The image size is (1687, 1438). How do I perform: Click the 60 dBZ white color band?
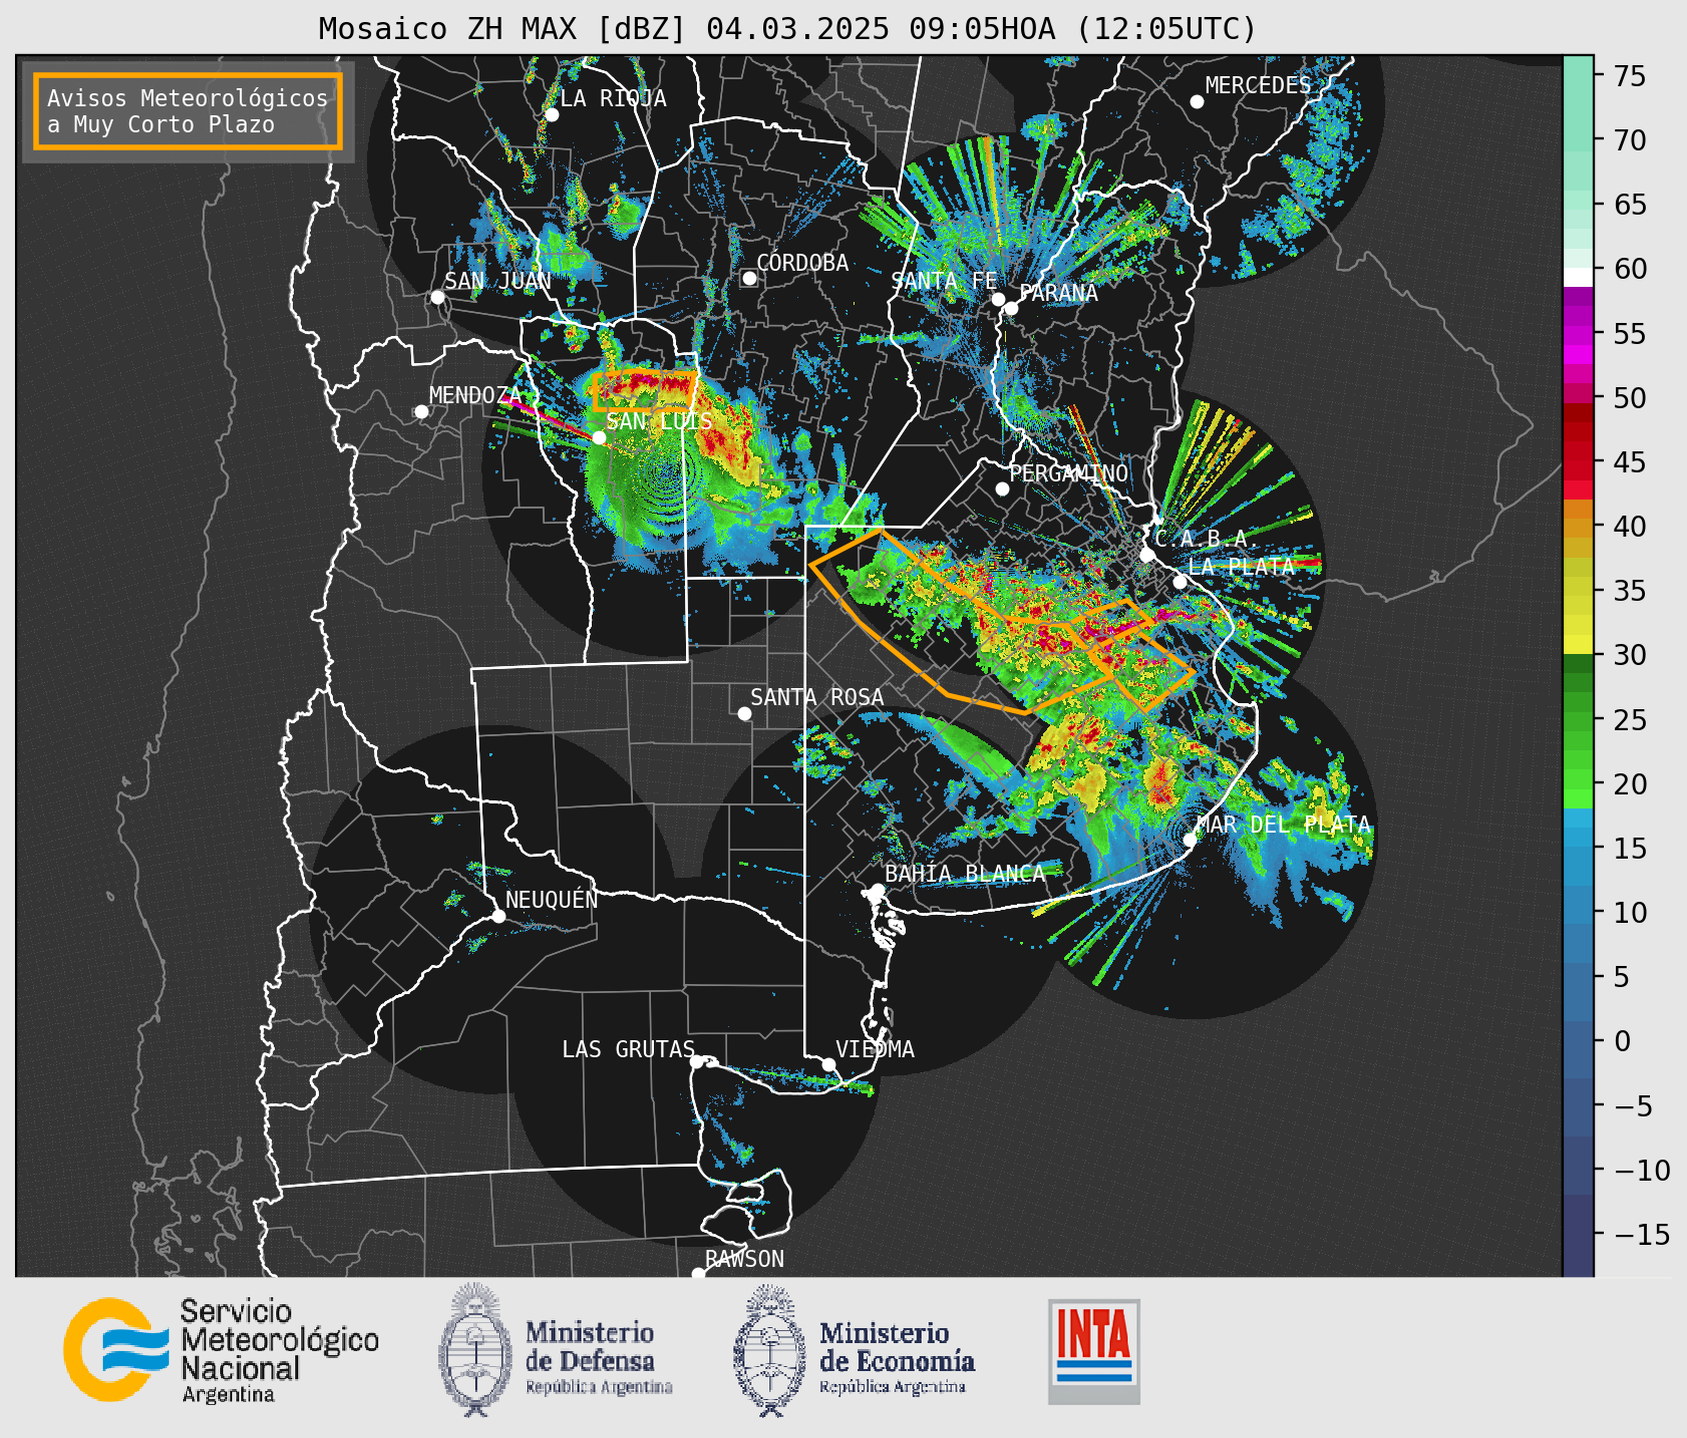tap(1578, 277)
